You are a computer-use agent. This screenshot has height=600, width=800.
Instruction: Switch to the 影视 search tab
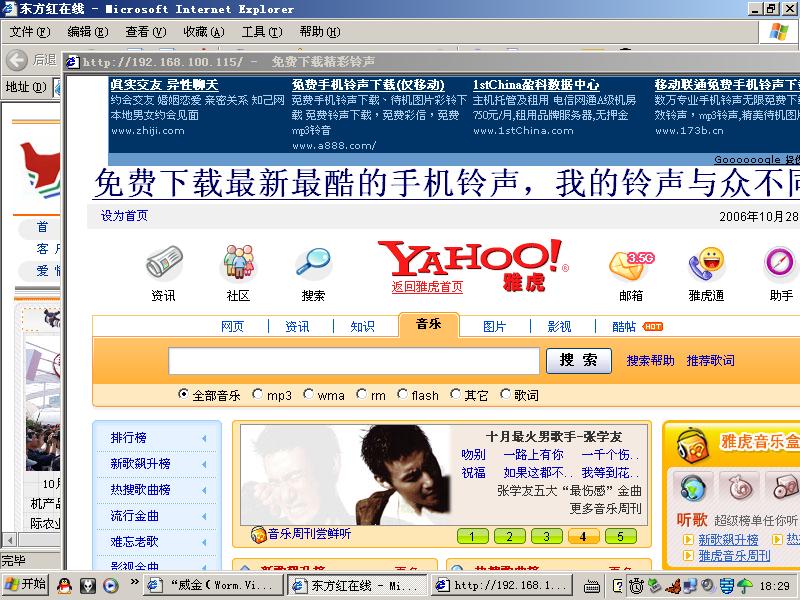[x=559, y=327]
